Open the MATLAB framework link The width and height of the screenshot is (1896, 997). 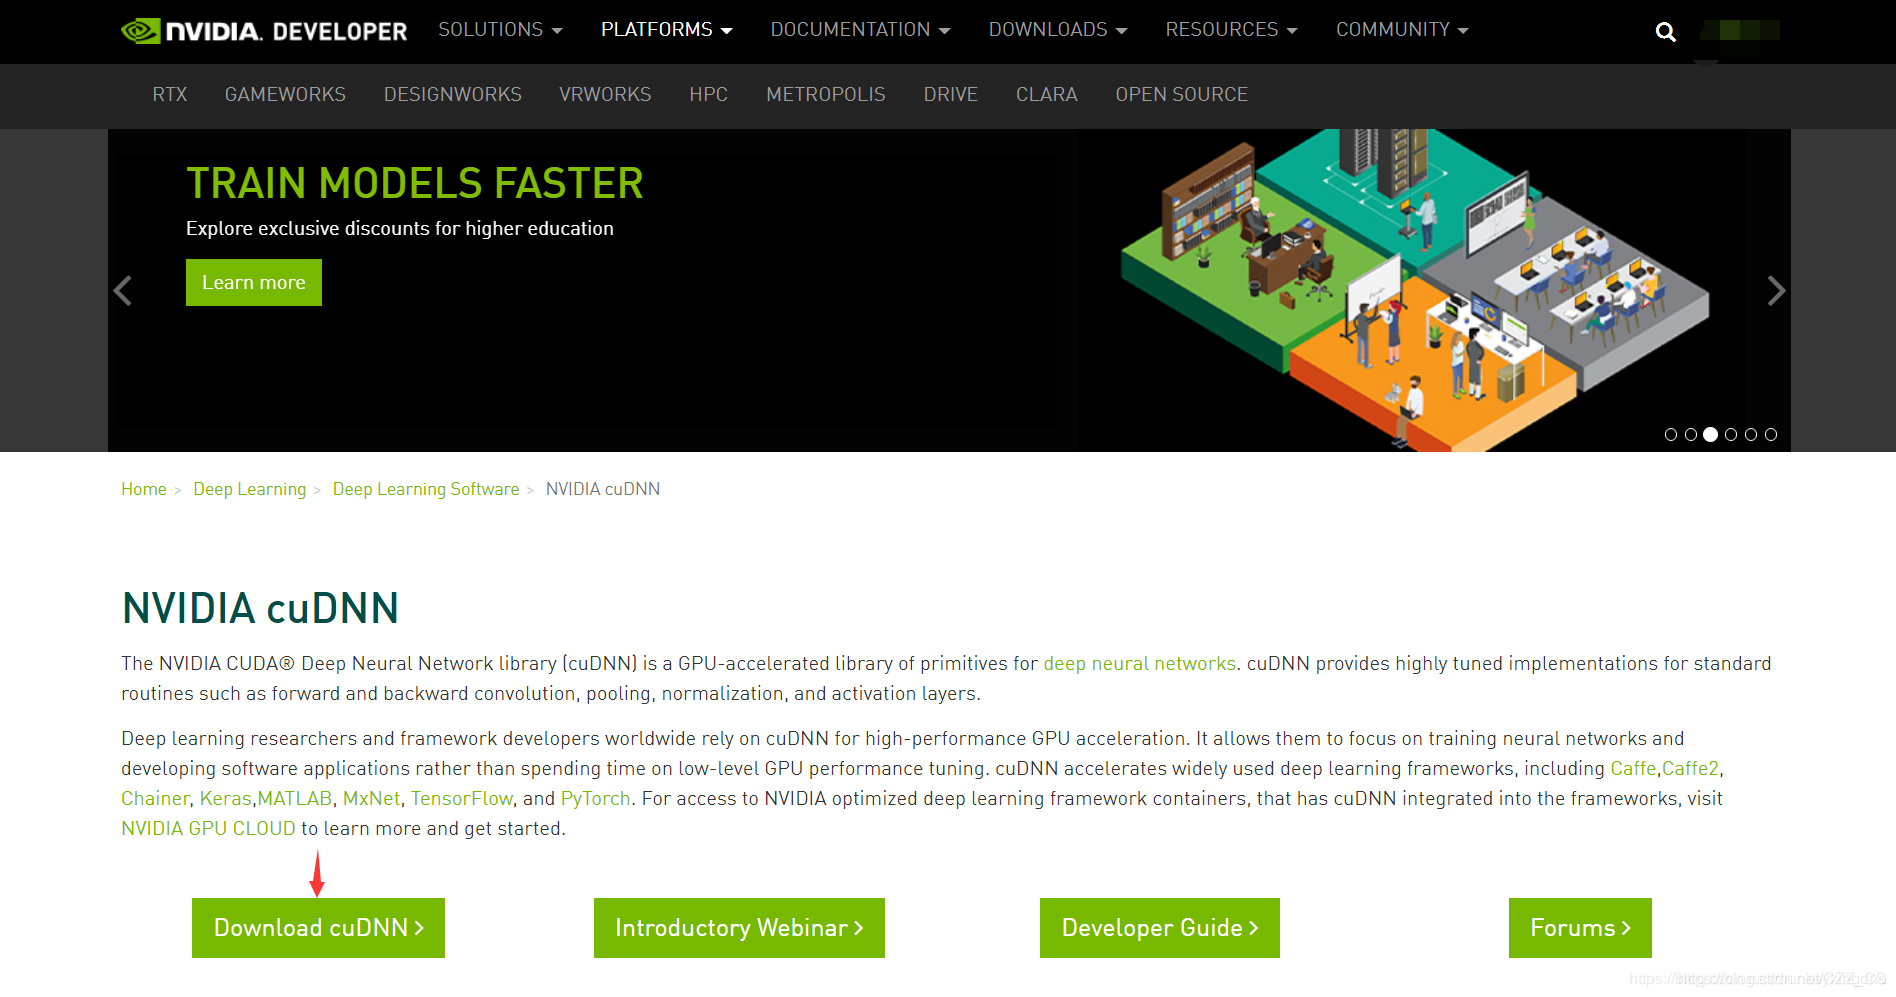[295, 798]
